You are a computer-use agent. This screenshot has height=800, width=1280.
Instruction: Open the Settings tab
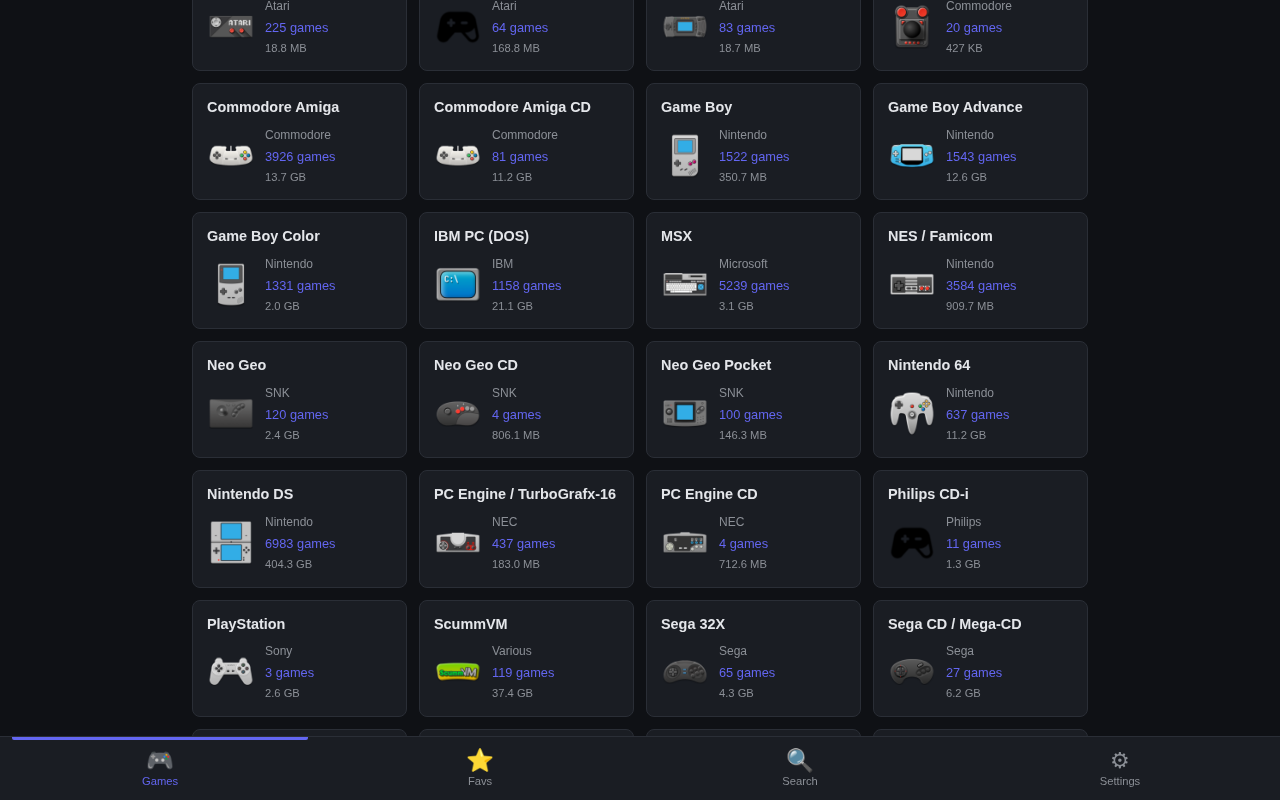pyautogui.click(x=1120, y=768)
